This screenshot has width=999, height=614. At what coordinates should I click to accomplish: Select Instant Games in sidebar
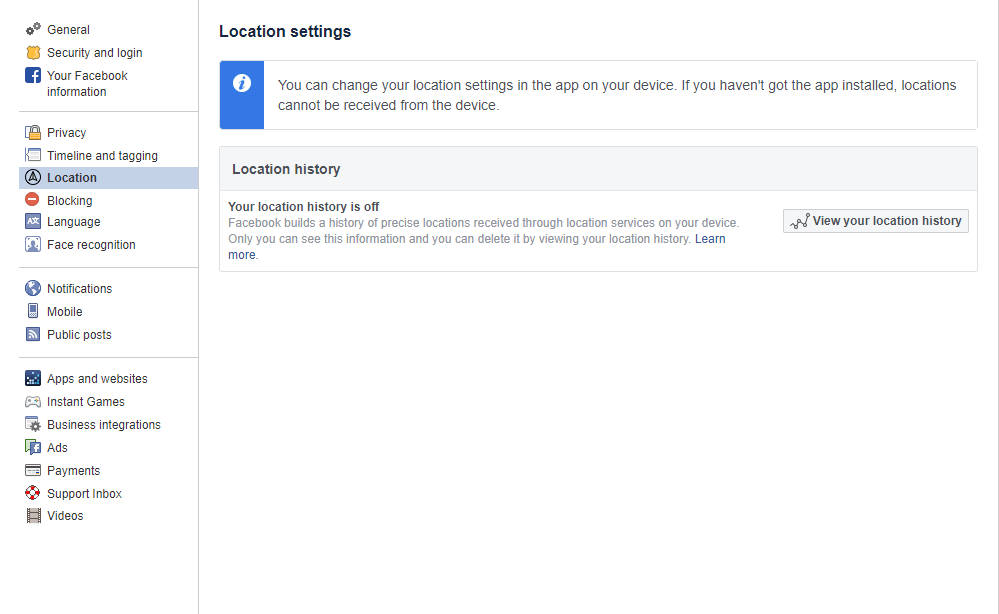86,402
